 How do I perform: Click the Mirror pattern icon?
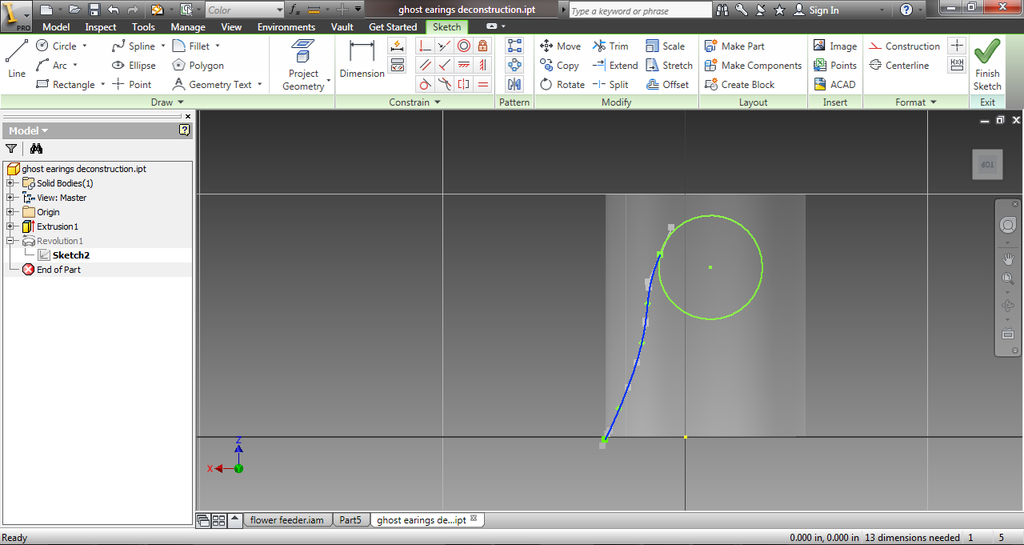pos(515,84)
